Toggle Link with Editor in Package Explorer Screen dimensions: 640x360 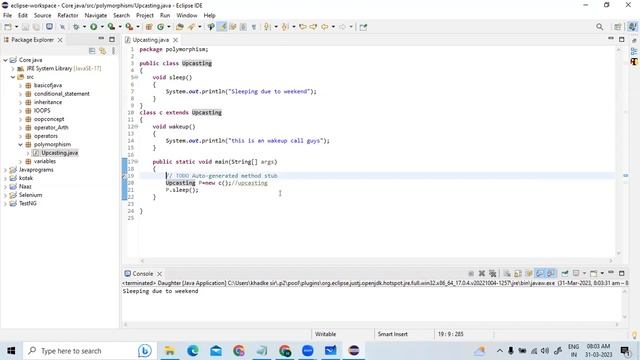click(102, 51)
